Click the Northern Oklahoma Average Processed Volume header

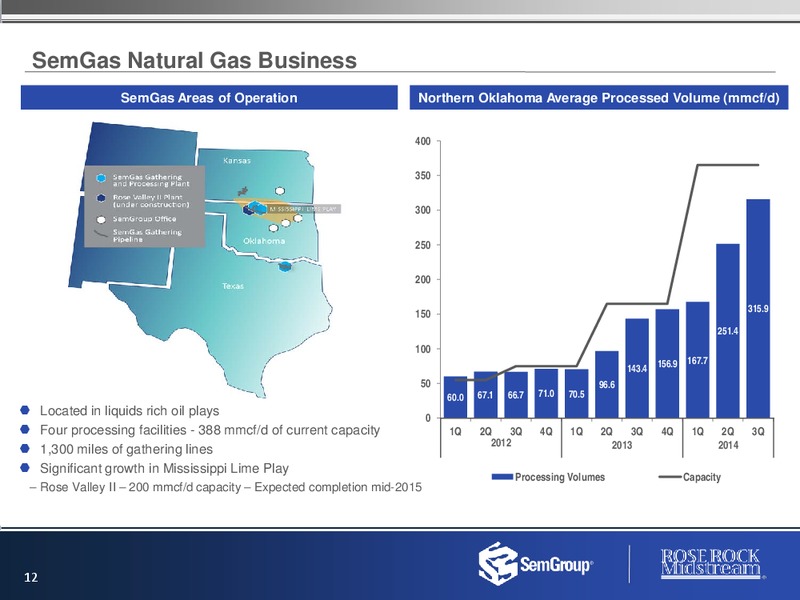[599, 97]
